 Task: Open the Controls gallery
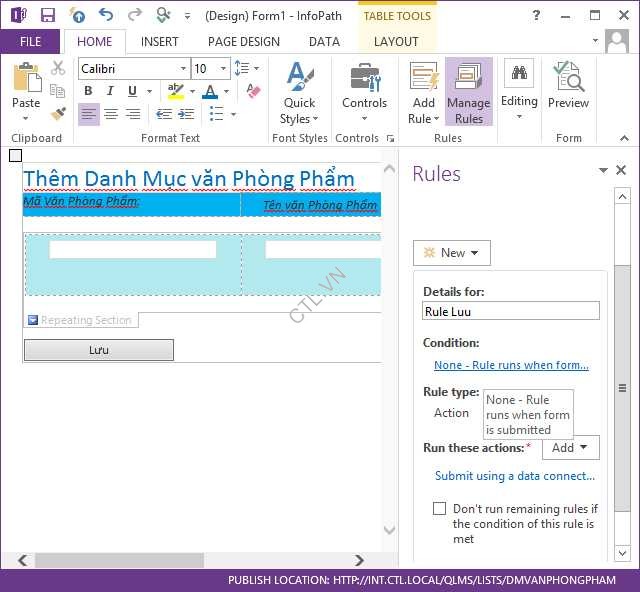click(364, 90)
